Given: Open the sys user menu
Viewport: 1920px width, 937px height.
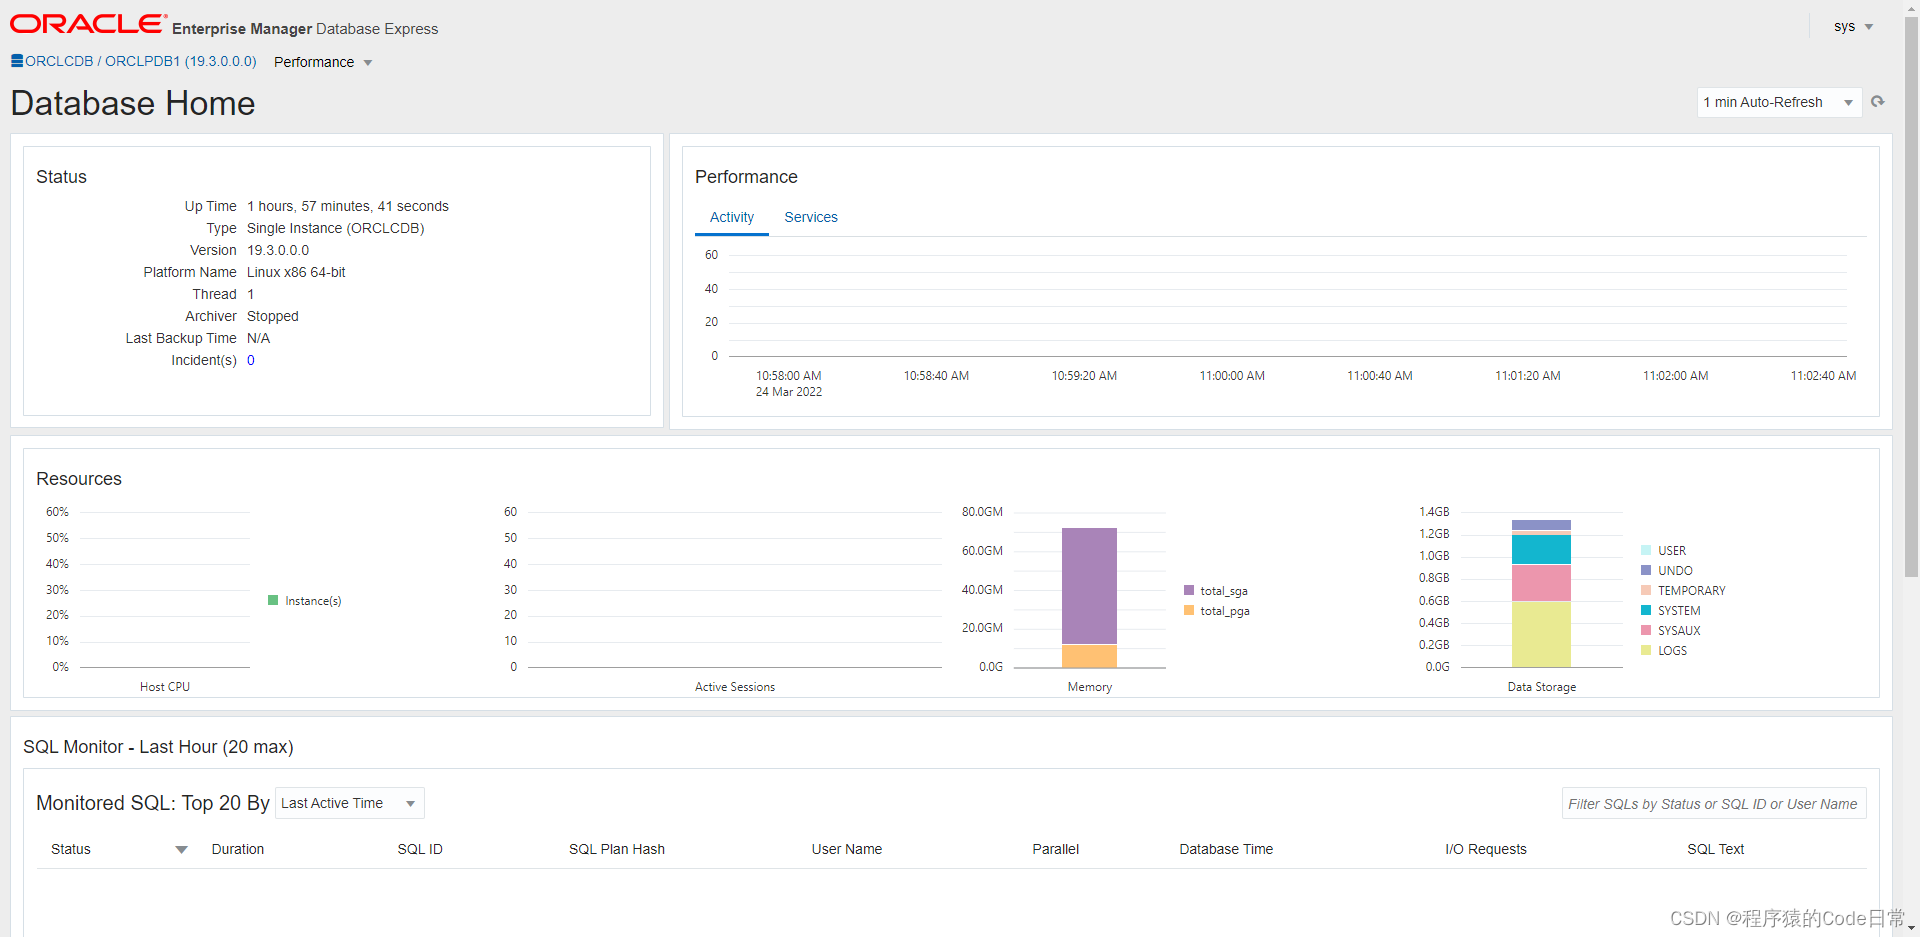Looking at the screenshot, I should (x=1853, y=27).
